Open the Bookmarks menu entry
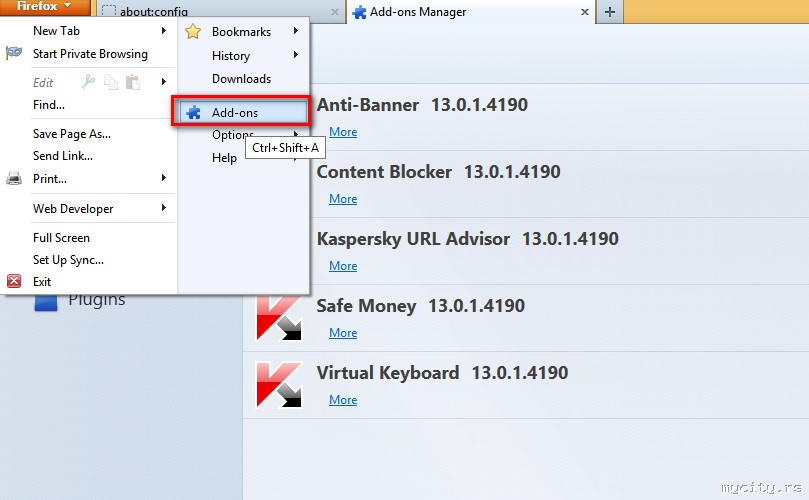This screenshot has height=500, width=809. click(241, 32)
